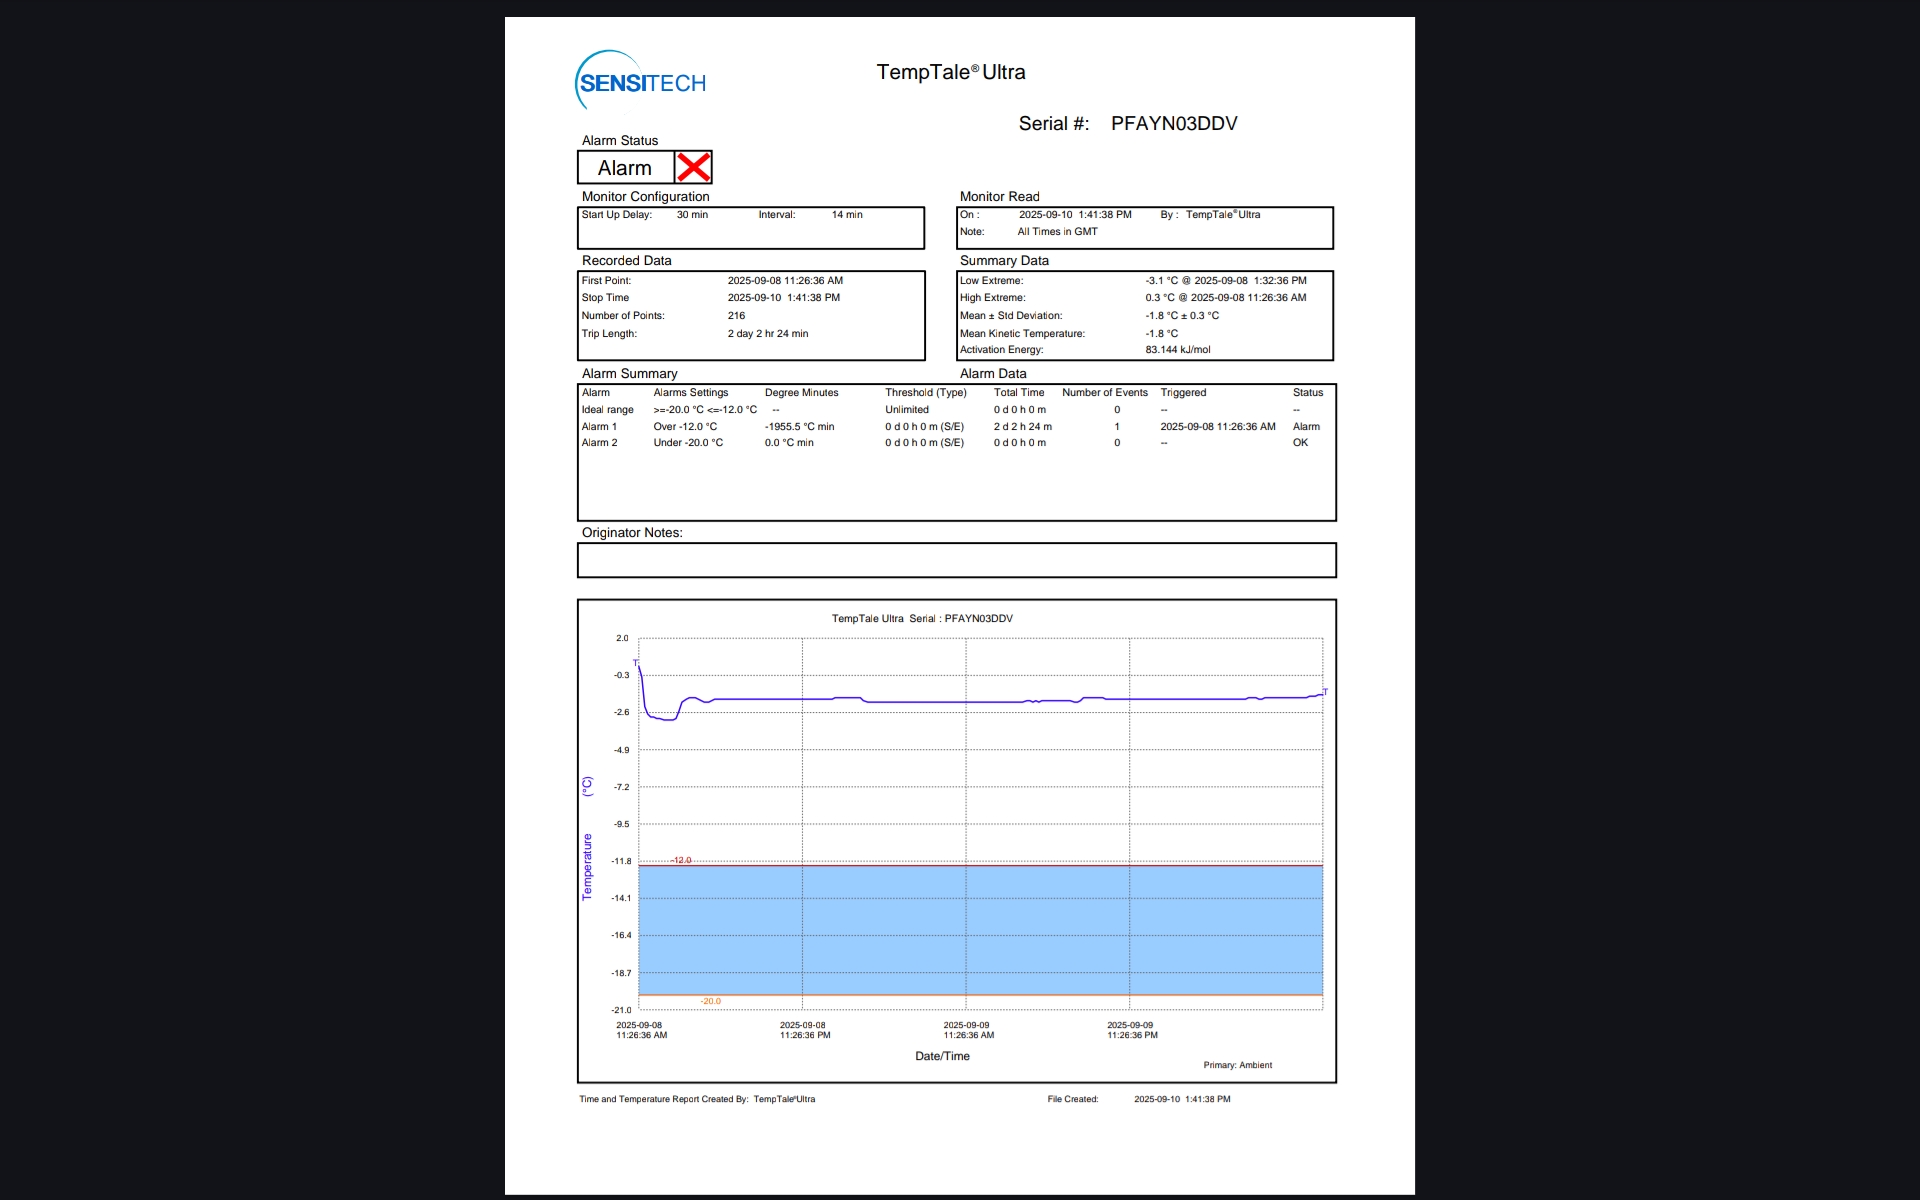Image resolution: width=1920 pixels, height=1200 pixels.
Task: Click inside the Originator Notes field
Action: (956, 560)
